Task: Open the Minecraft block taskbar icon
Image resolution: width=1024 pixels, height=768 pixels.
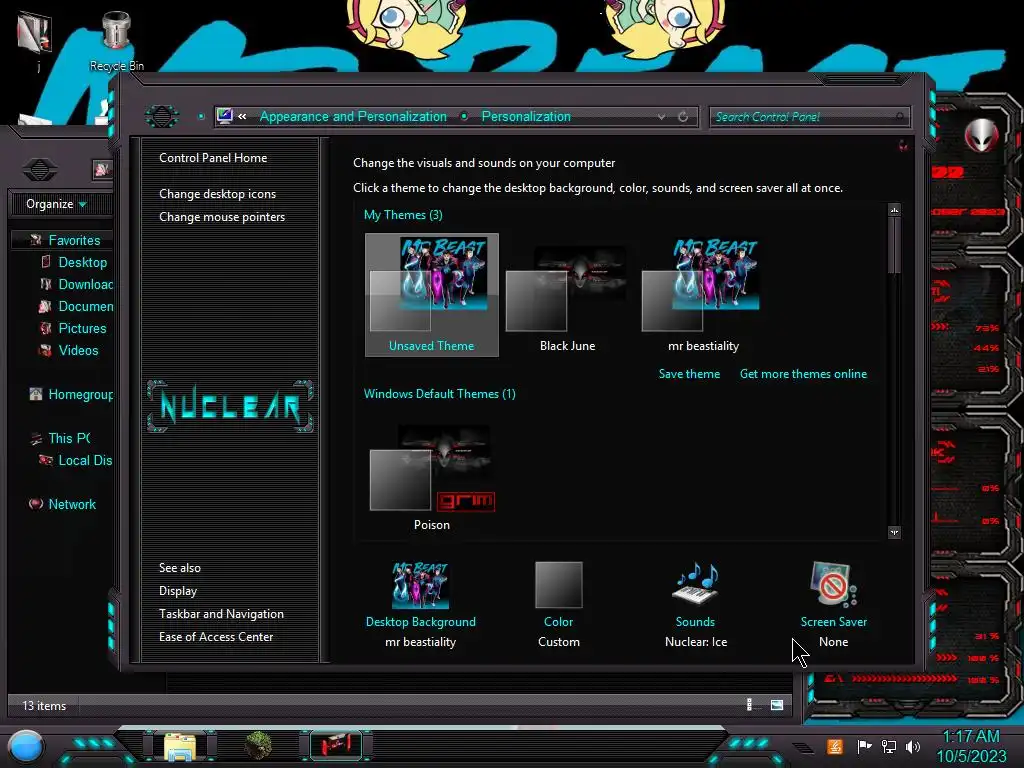Action: pos(259,746)
